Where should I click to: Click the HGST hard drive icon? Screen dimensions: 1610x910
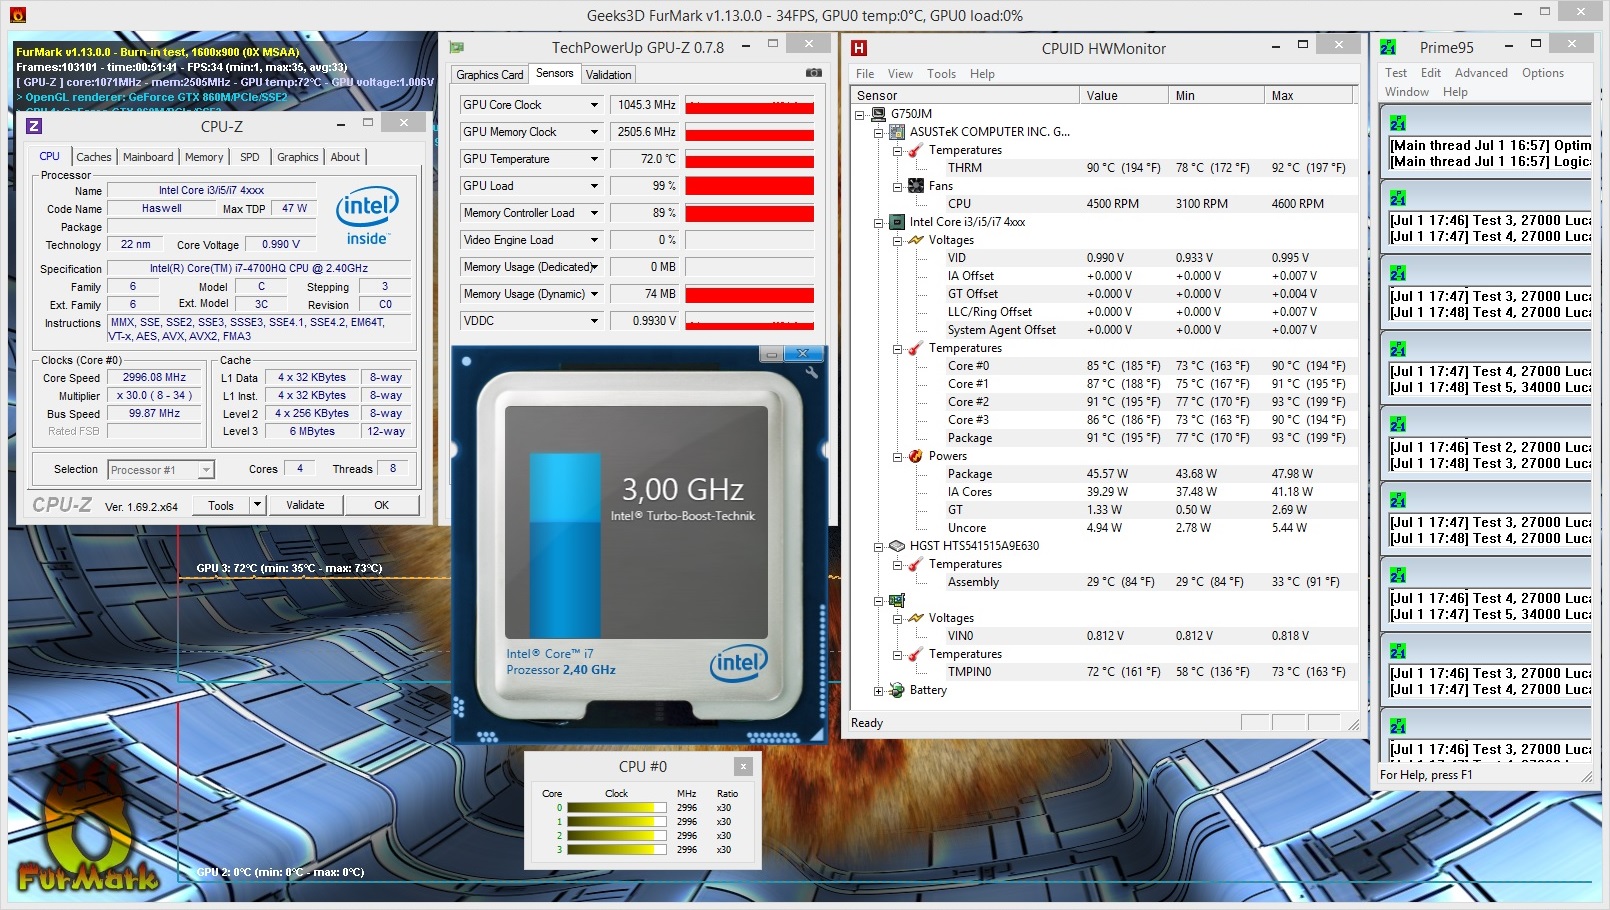pos(897,546)
